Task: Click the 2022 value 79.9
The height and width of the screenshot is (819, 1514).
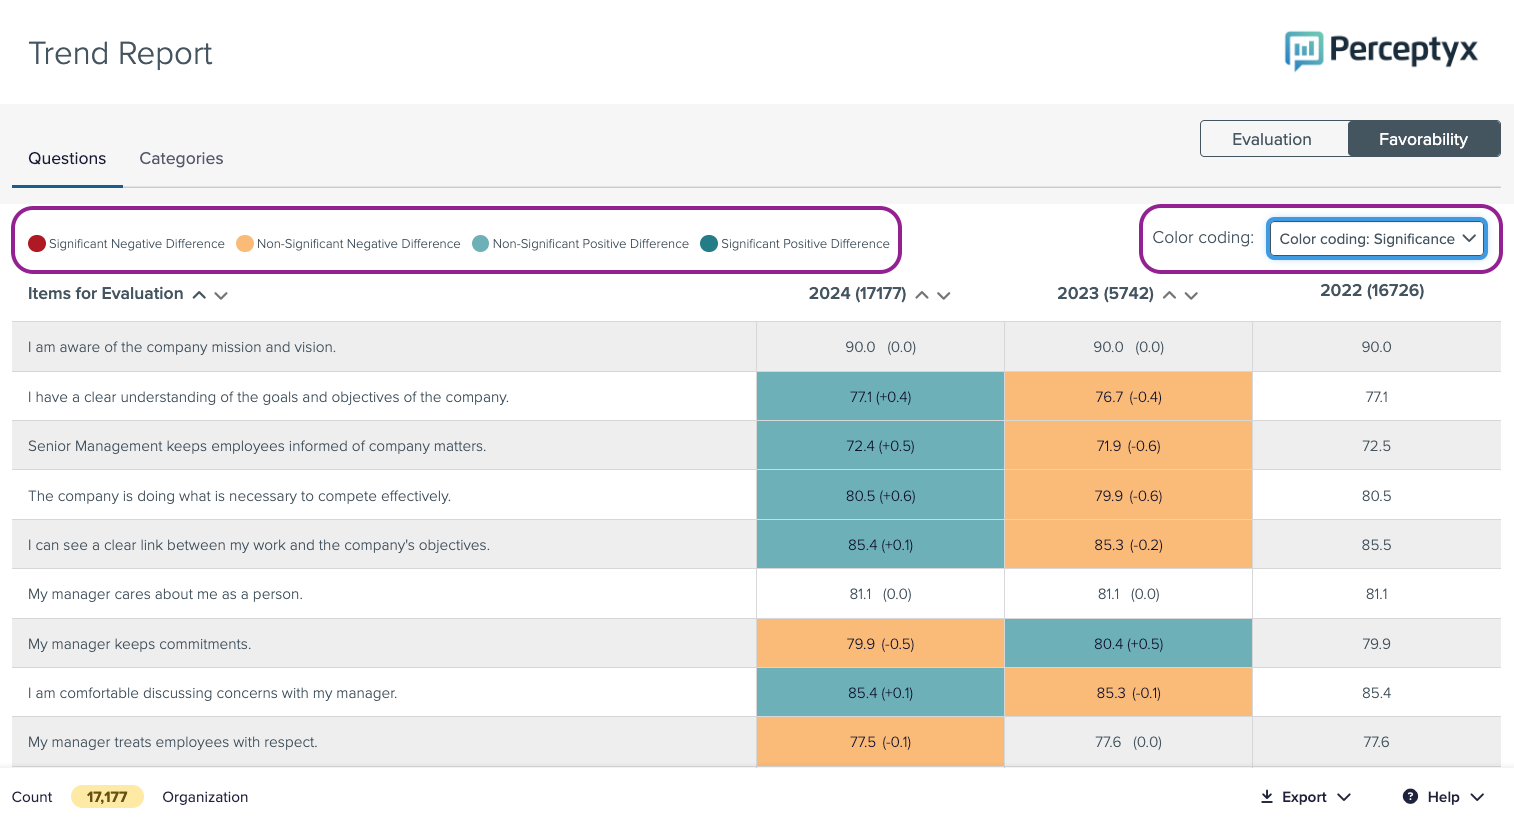Action: click(x=1376, y=644)
